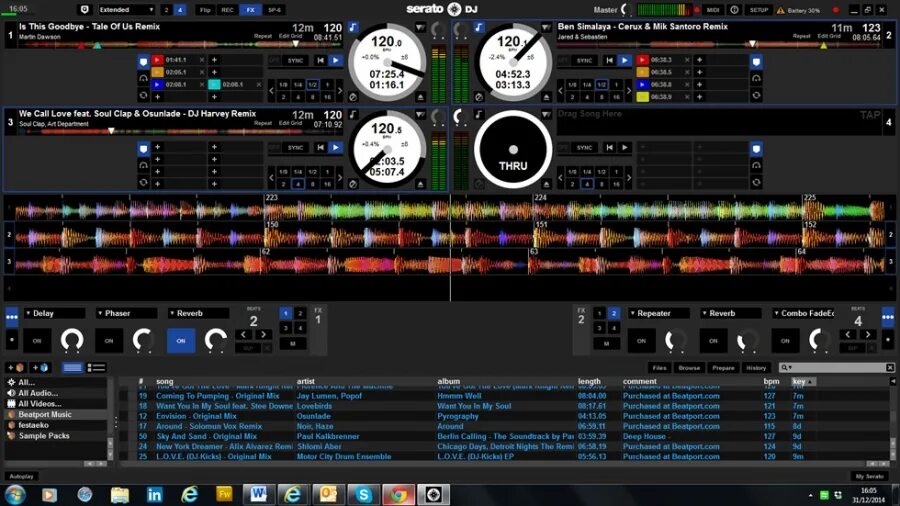900x506 pixels.
Task: Sort library by key column header
Action: click(x=803, y=382)
